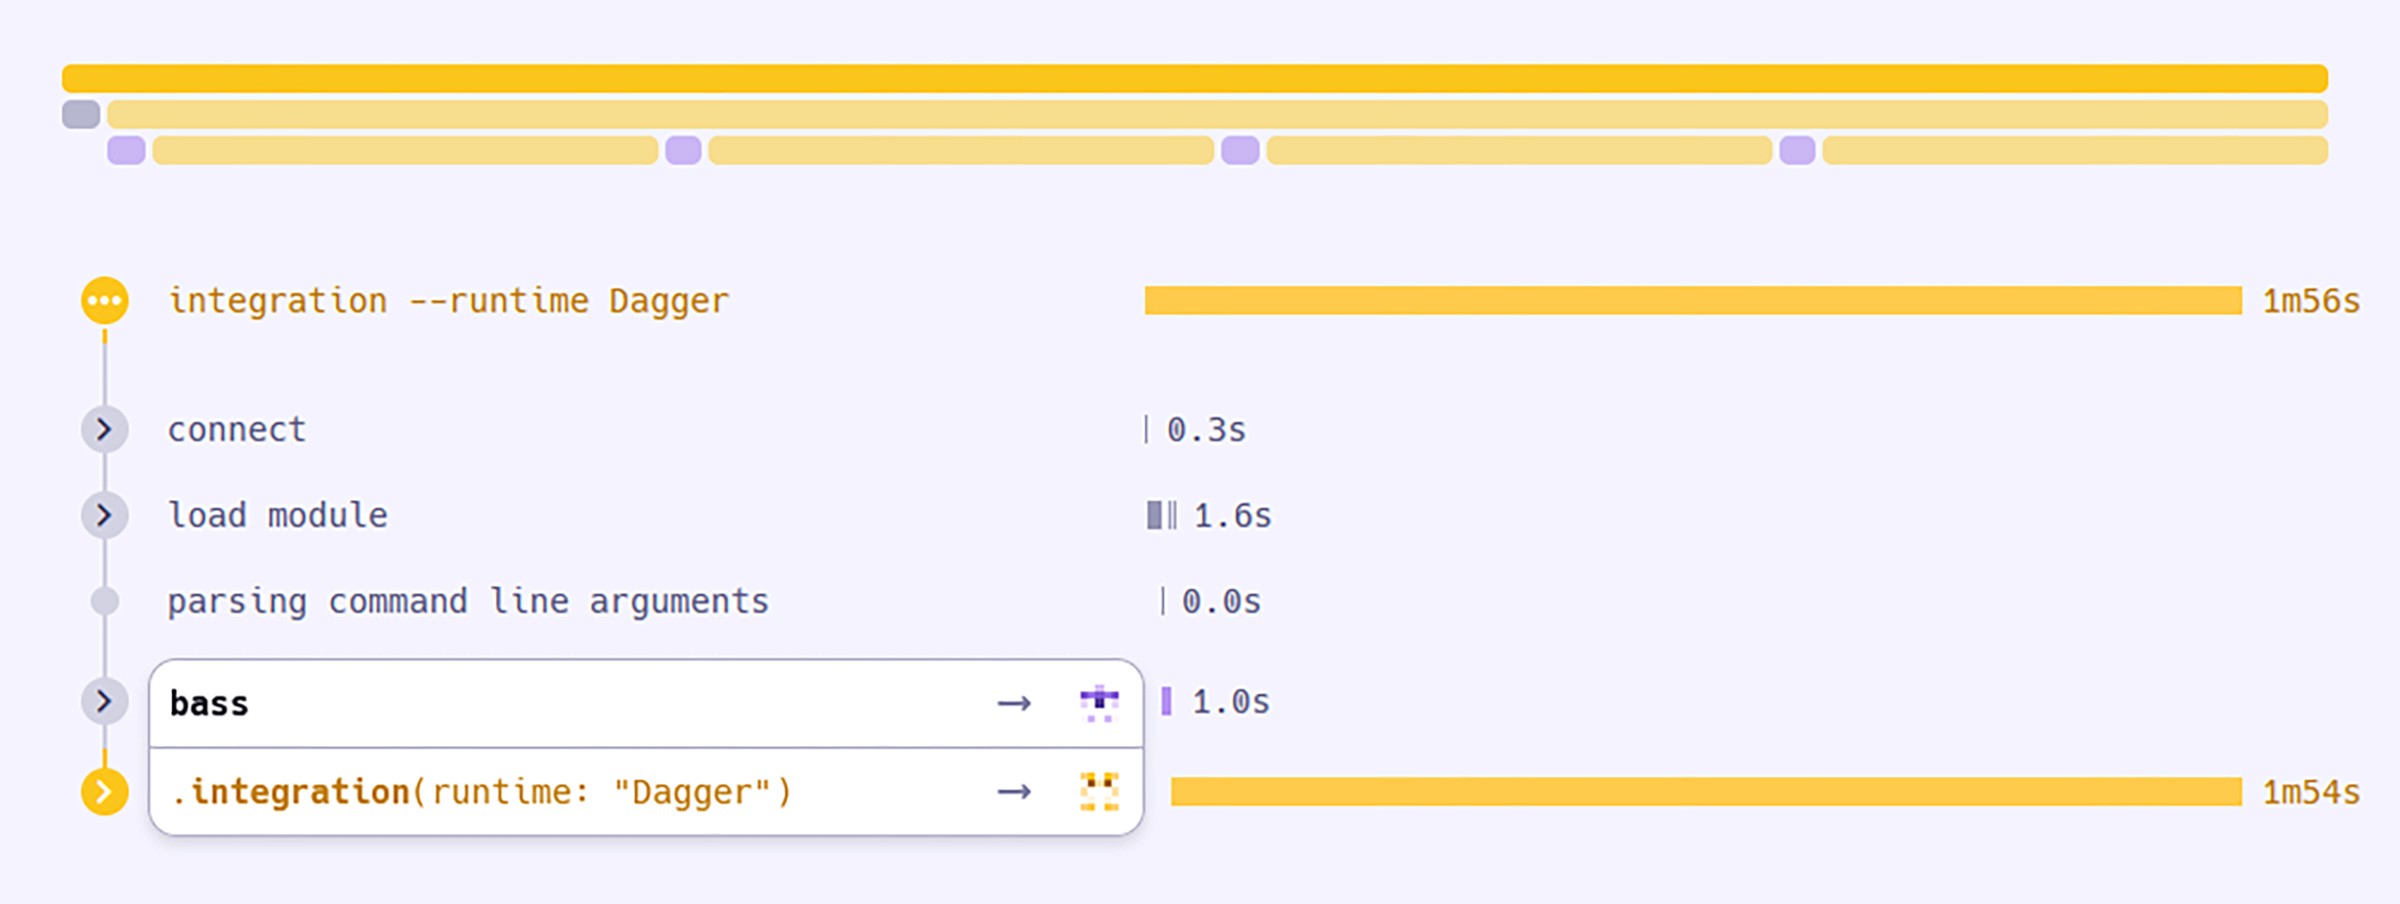Viewport: 2400px width, 904px height.
Task: Click the arrow icon in bass row
Action: coord(1014,704)
